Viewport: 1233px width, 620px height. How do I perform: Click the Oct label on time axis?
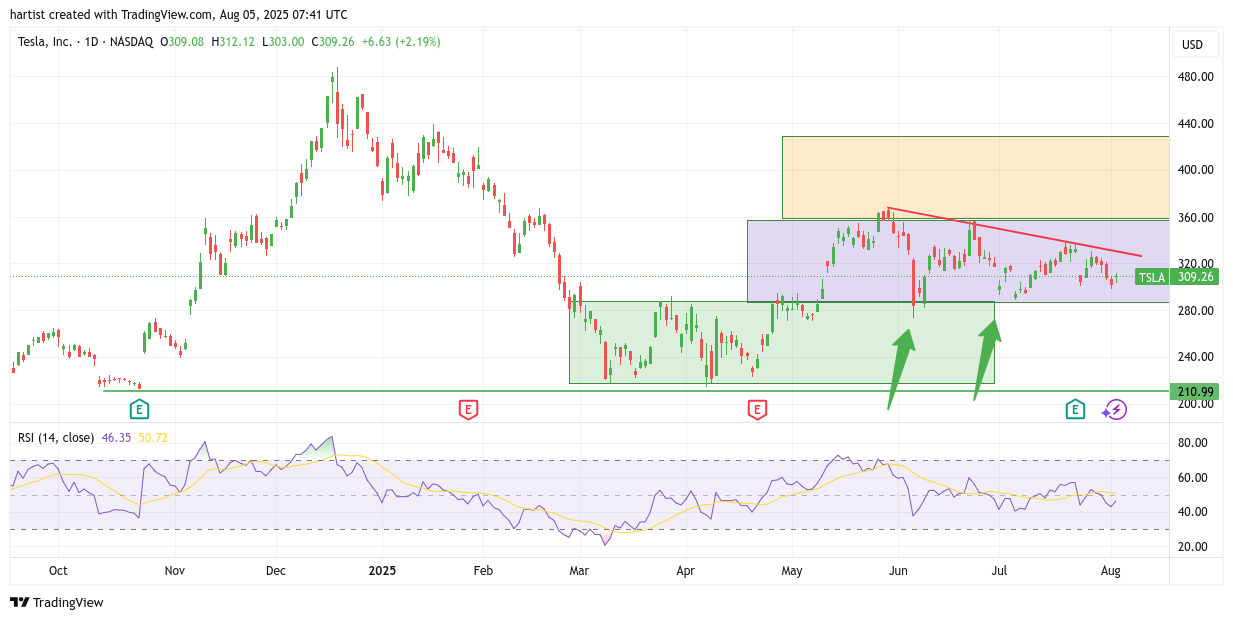[x=58, y=571]
